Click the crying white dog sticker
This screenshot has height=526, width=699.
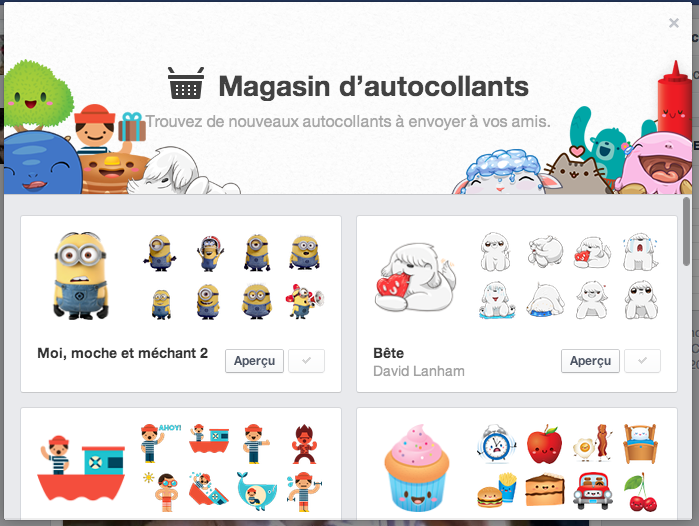coord(640,251)
